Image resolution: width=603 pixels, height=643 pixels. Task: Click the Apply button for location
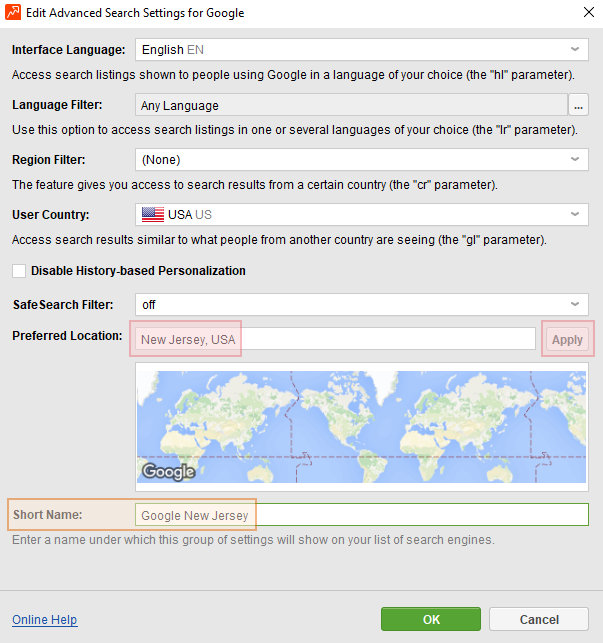coord(568,339)
